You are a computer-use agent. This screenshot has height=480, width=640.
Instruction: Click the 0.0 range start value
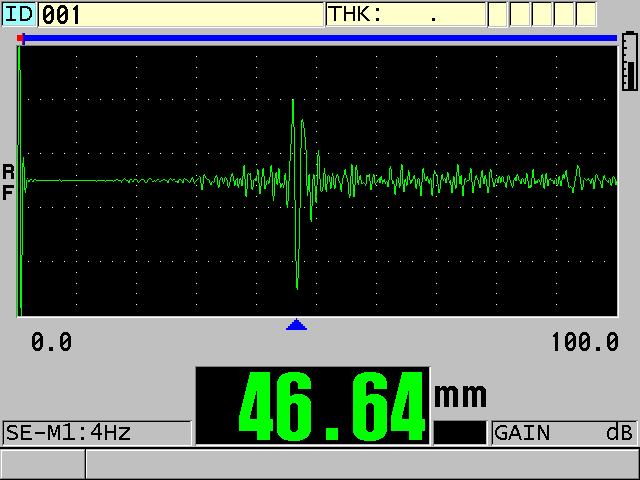(51, 343)
